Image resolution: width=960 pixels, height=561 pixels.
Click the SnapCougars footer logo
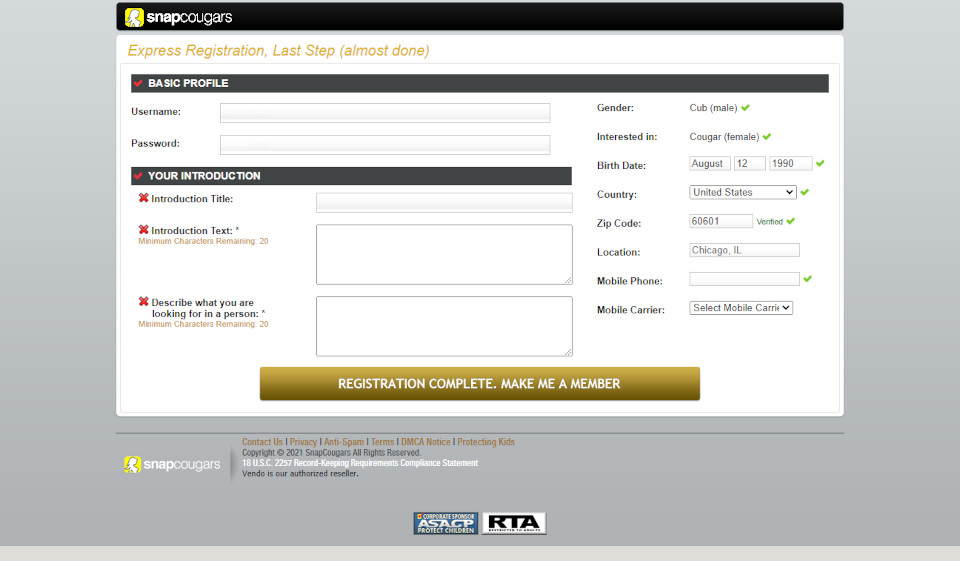pyautogui.click(x=172, y=465)
